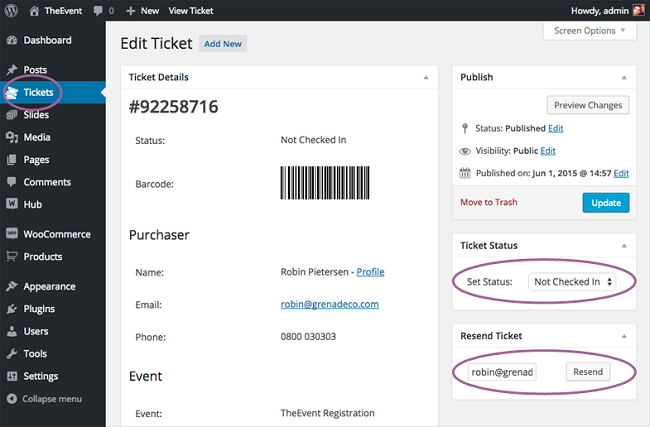The width and height of the screenshot is (650, 427).
Task: Click the WordPress logo icon
Action: pos(13,10)
